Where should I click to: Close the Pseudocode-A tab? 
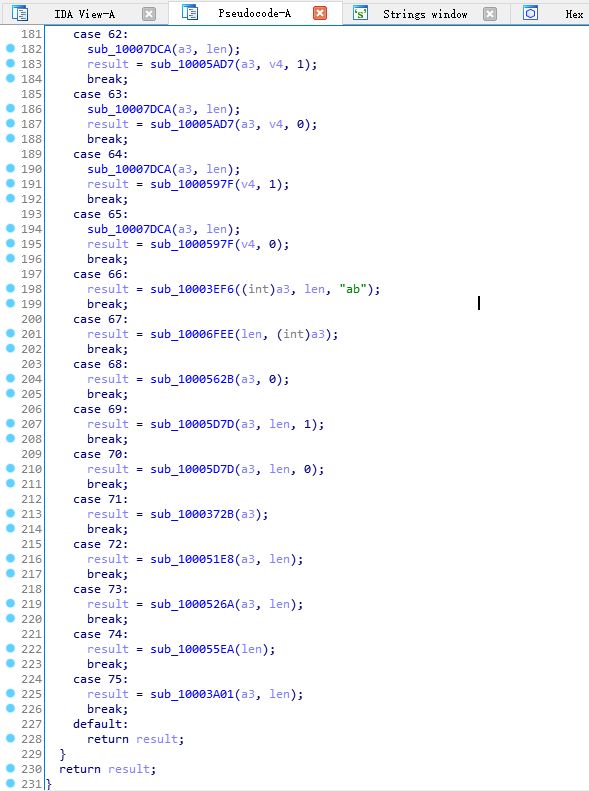pos(320,13)
